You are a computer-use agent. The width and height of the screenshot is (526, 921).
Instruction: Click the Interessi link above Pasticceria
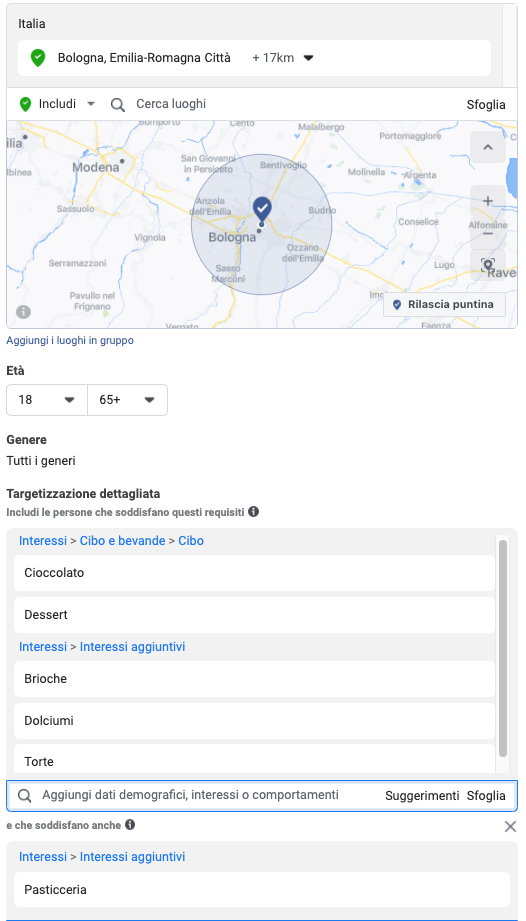(43, 857)
